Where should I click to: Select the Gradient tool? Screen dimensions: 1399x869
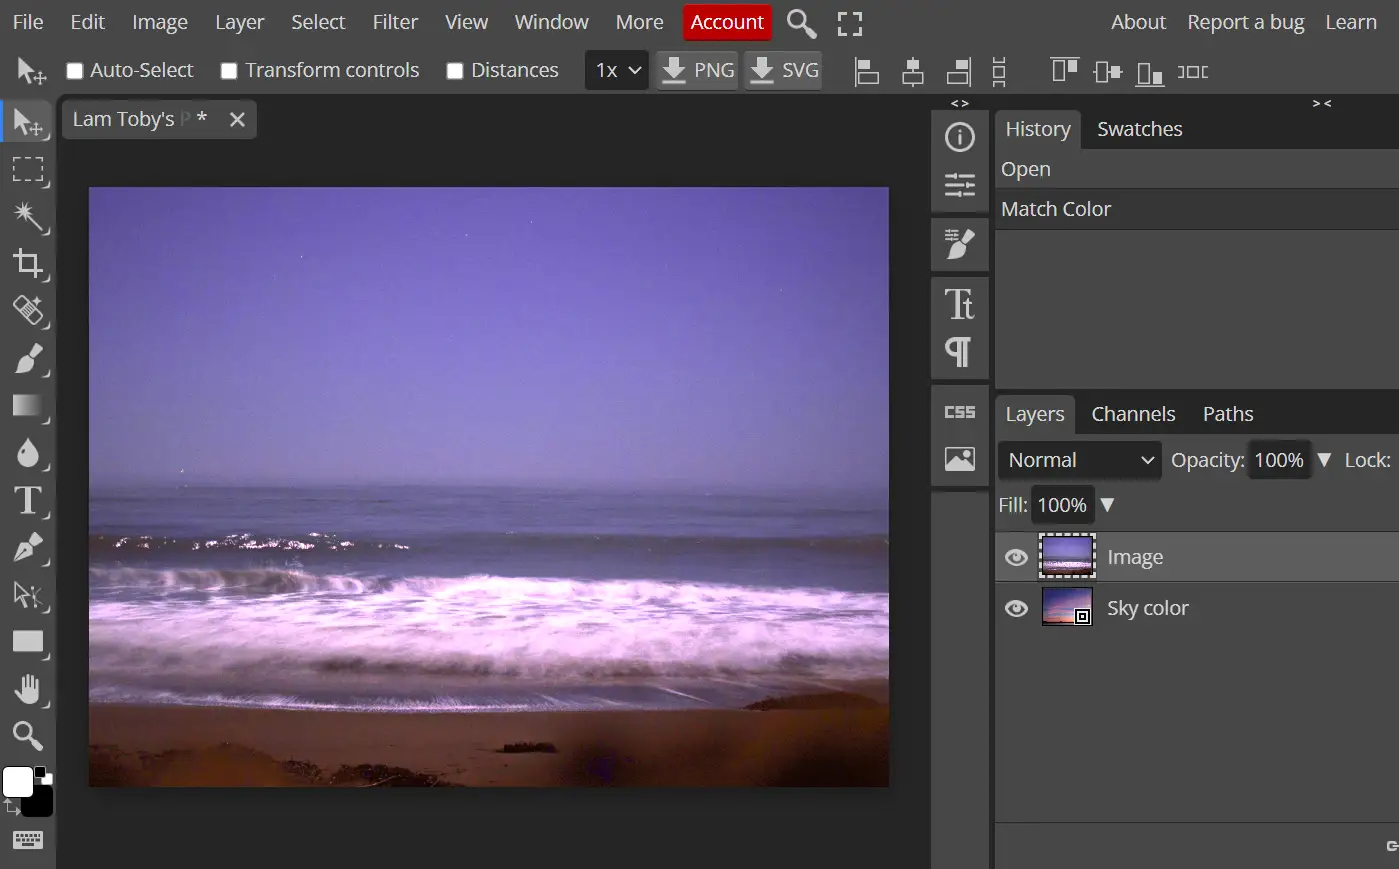pyautogui.click(x=27, y=405)
